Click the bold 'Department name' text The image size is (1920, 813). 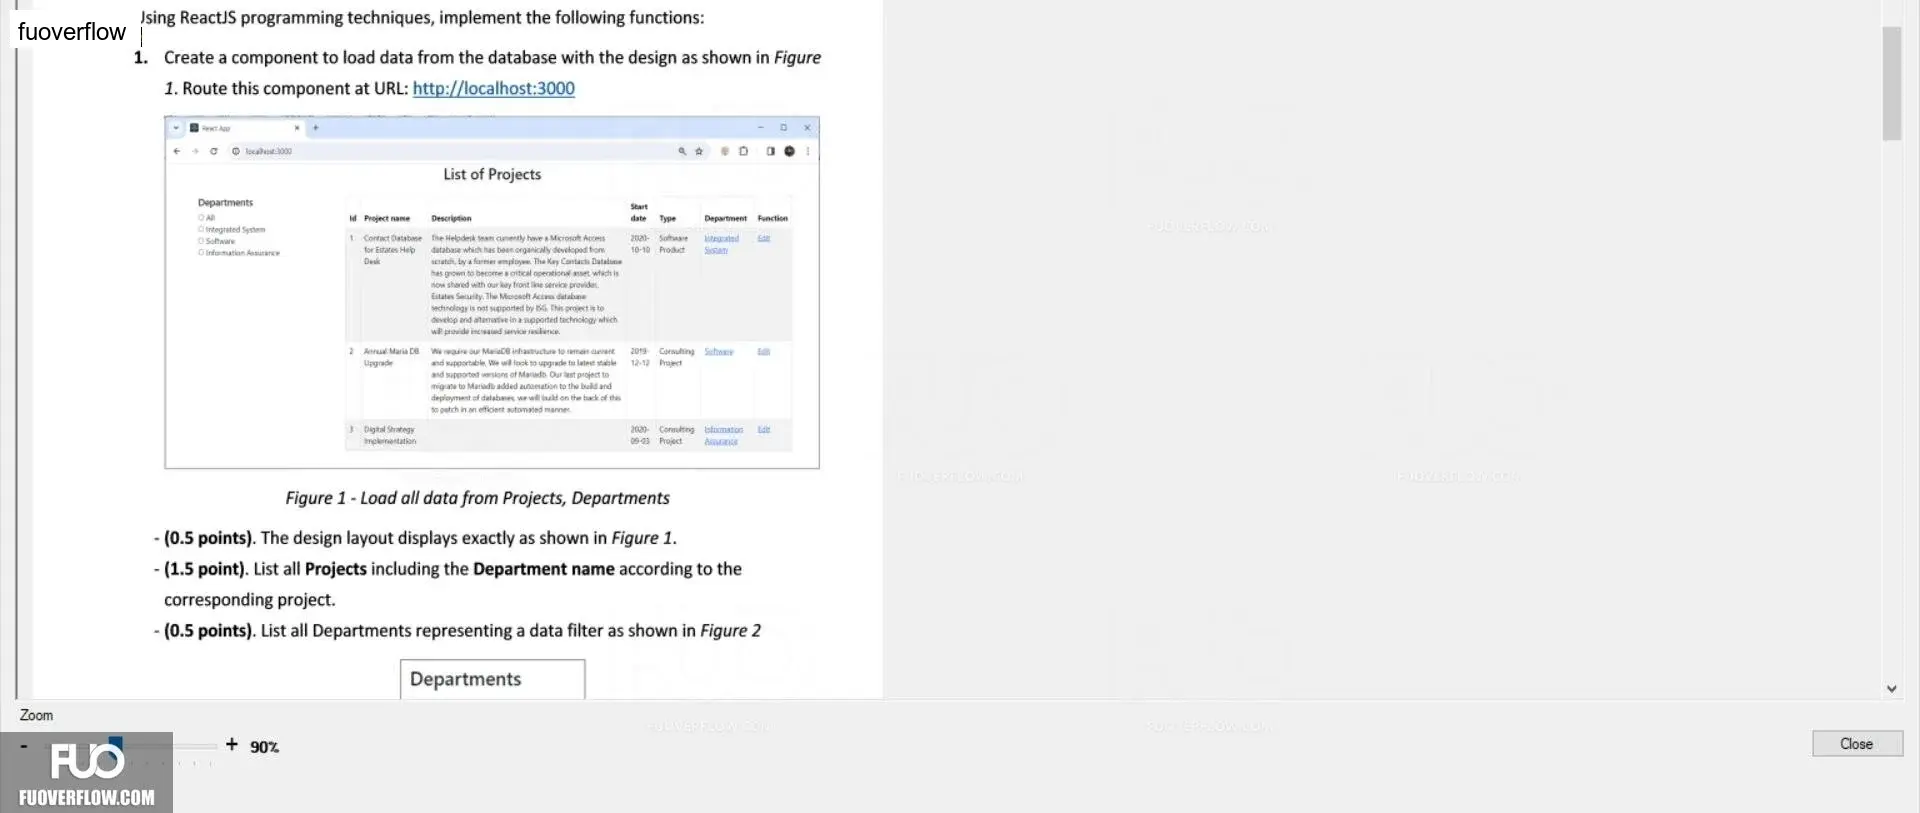pos(544,569)
